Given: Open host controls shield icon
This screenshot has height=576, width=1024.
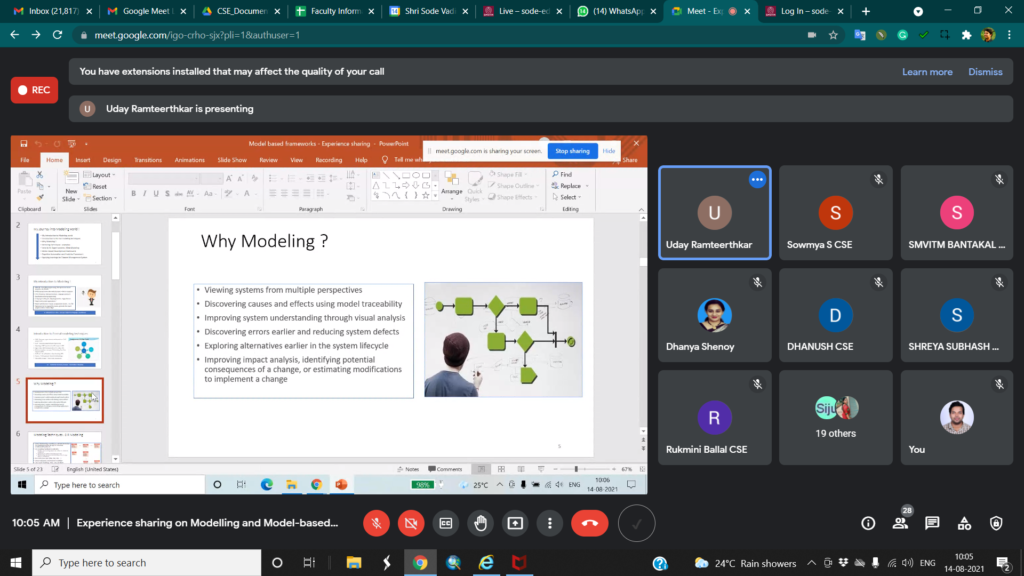Looking at the screenshot, I should coord(996,523).
